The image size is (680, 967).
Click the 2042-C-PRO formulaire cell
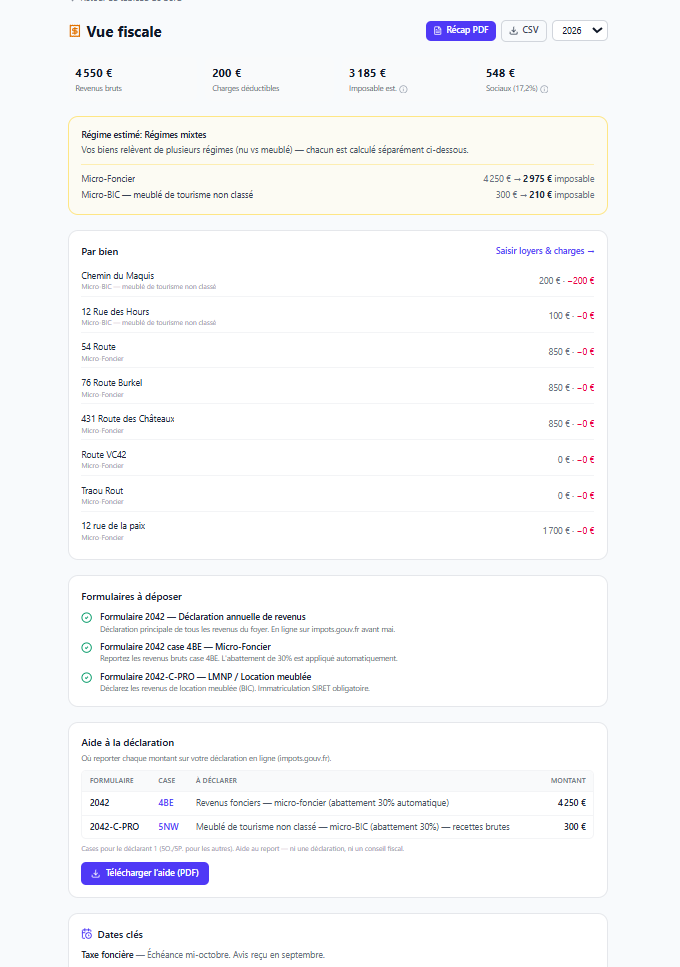(x=115, y=827)
